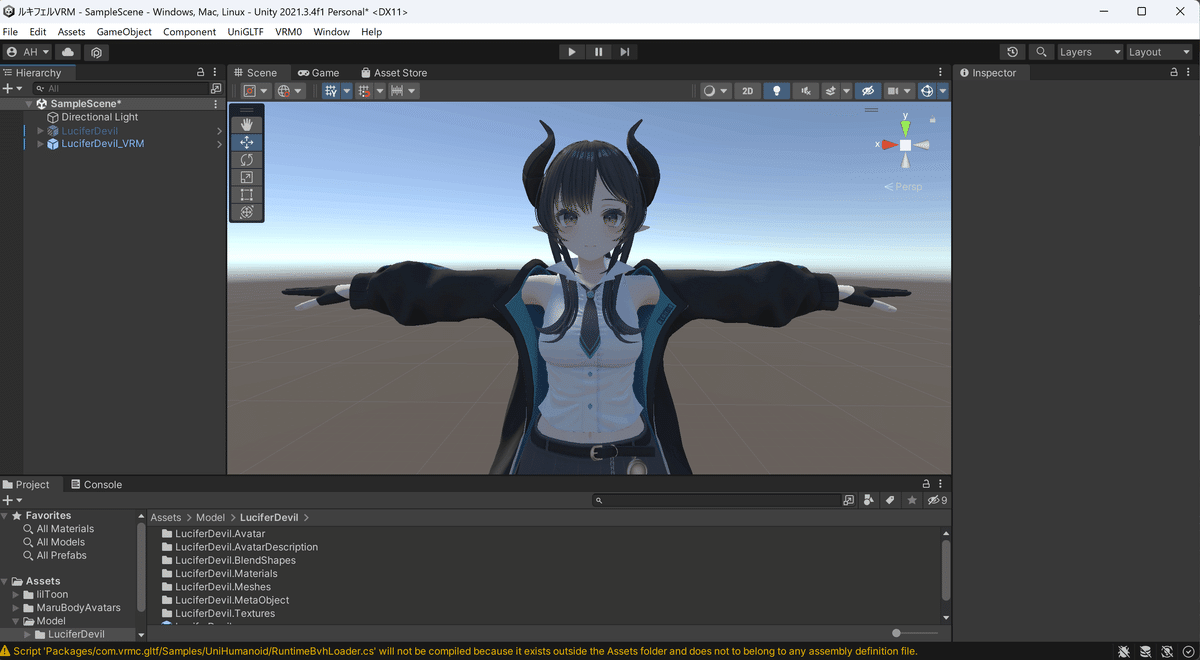Open the SampleScene three-dot options menu

pyautogui.click(x=216, y=104)
